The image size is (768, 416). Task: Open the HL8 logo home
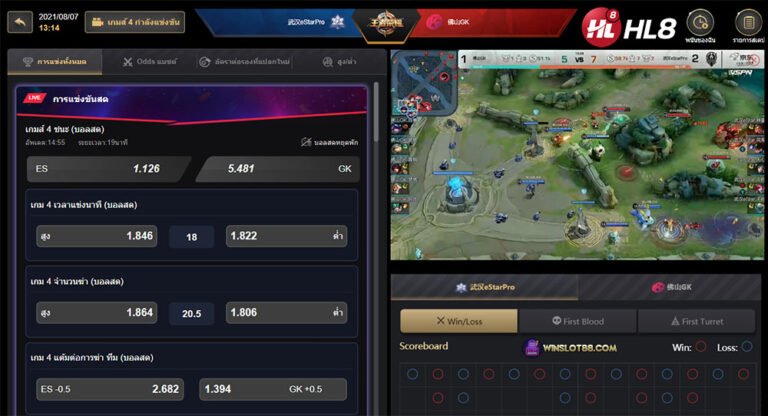point(629,26)
